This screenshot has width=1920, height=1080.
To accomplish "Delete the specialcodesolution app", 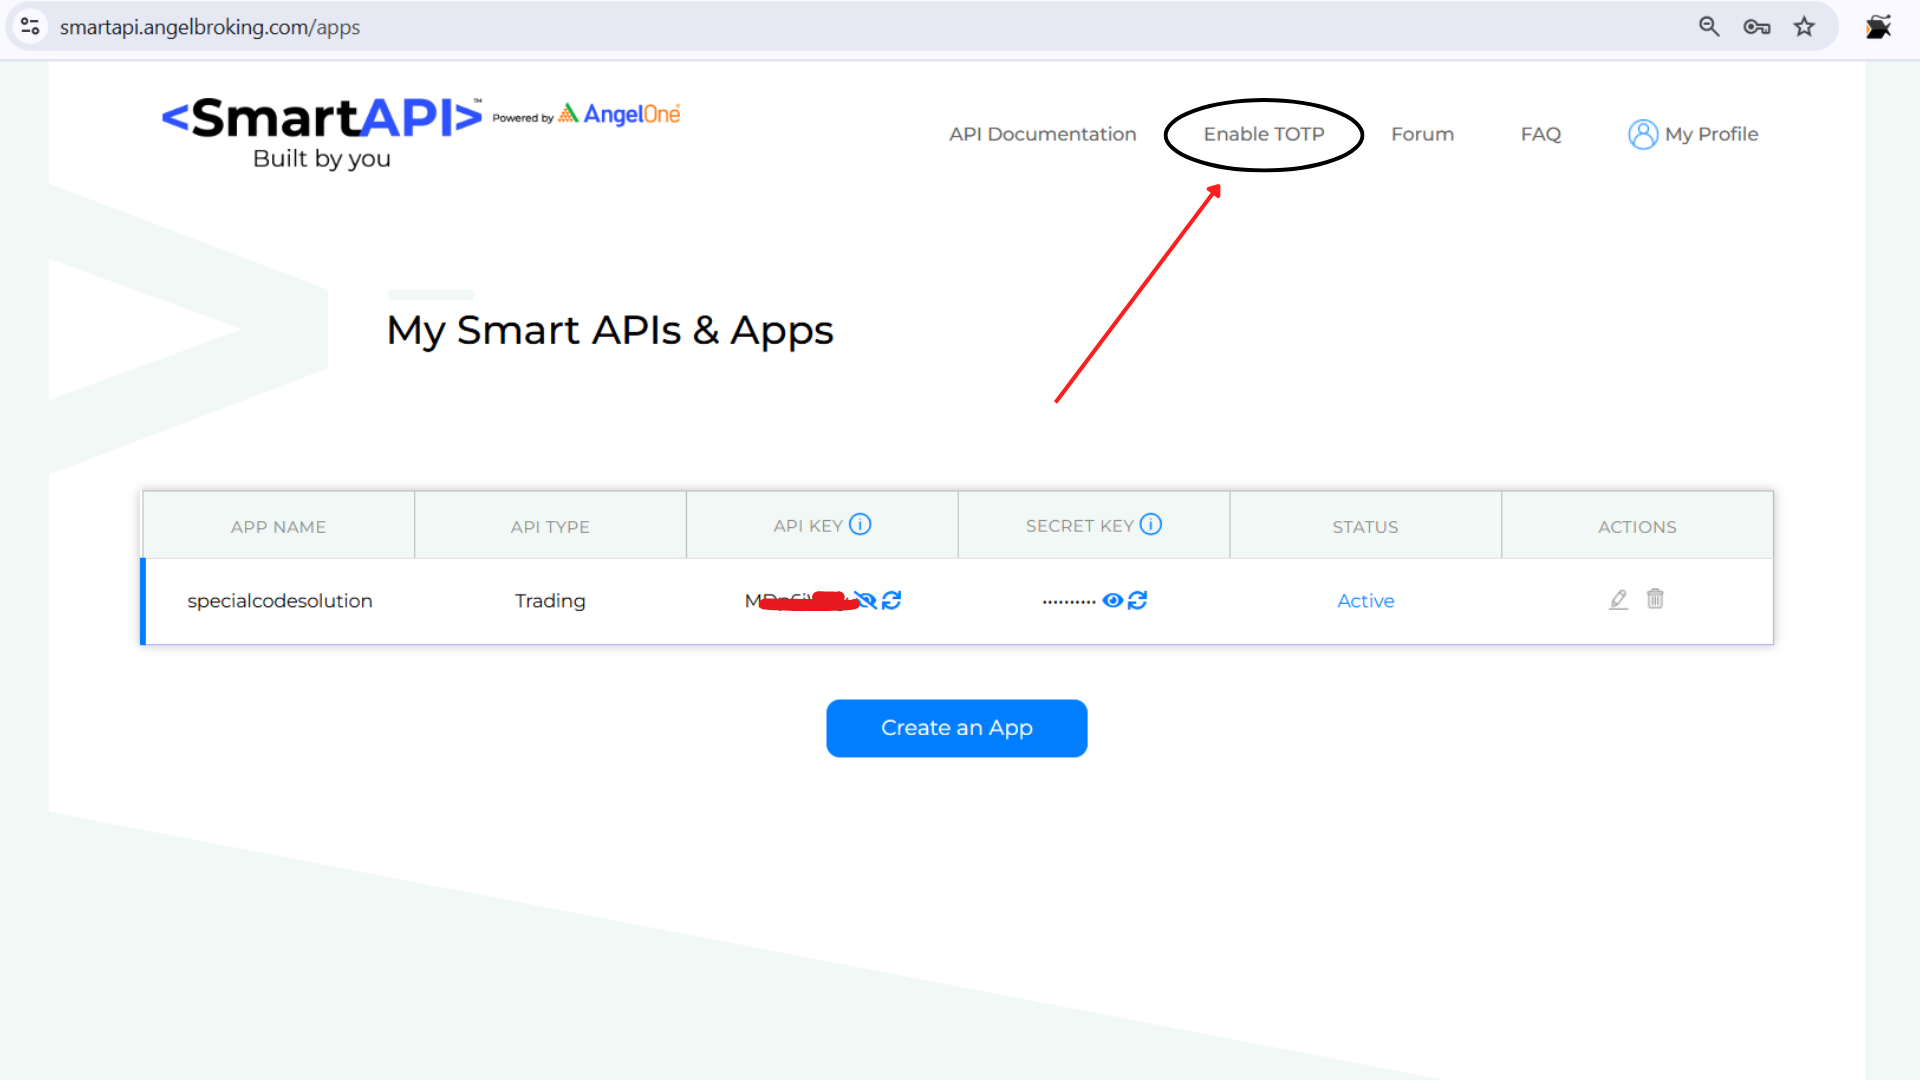I will pos(1655,599).
